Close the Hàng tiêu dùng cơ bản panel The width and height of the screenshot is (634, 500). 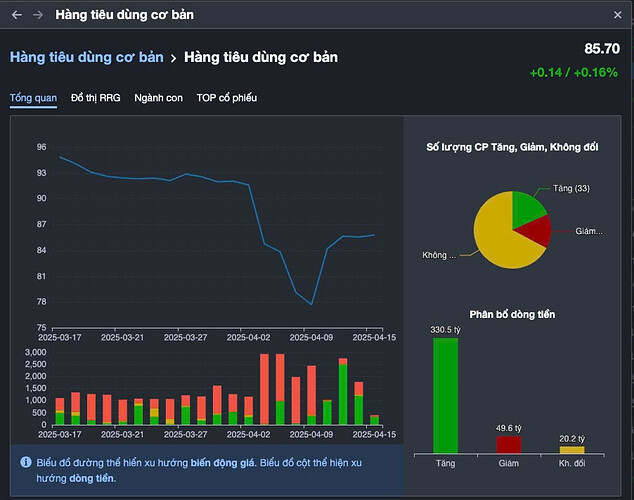click(617, 15)
